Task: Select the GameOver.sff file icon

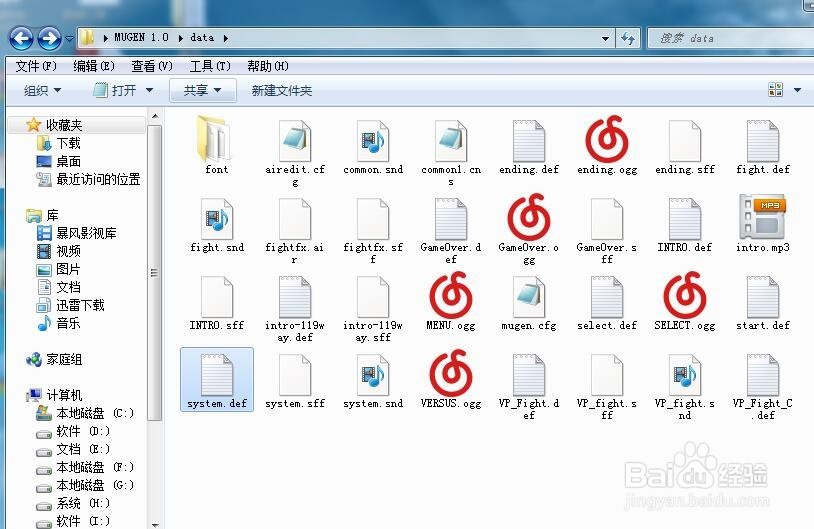Action: click(x=607, y=219)
